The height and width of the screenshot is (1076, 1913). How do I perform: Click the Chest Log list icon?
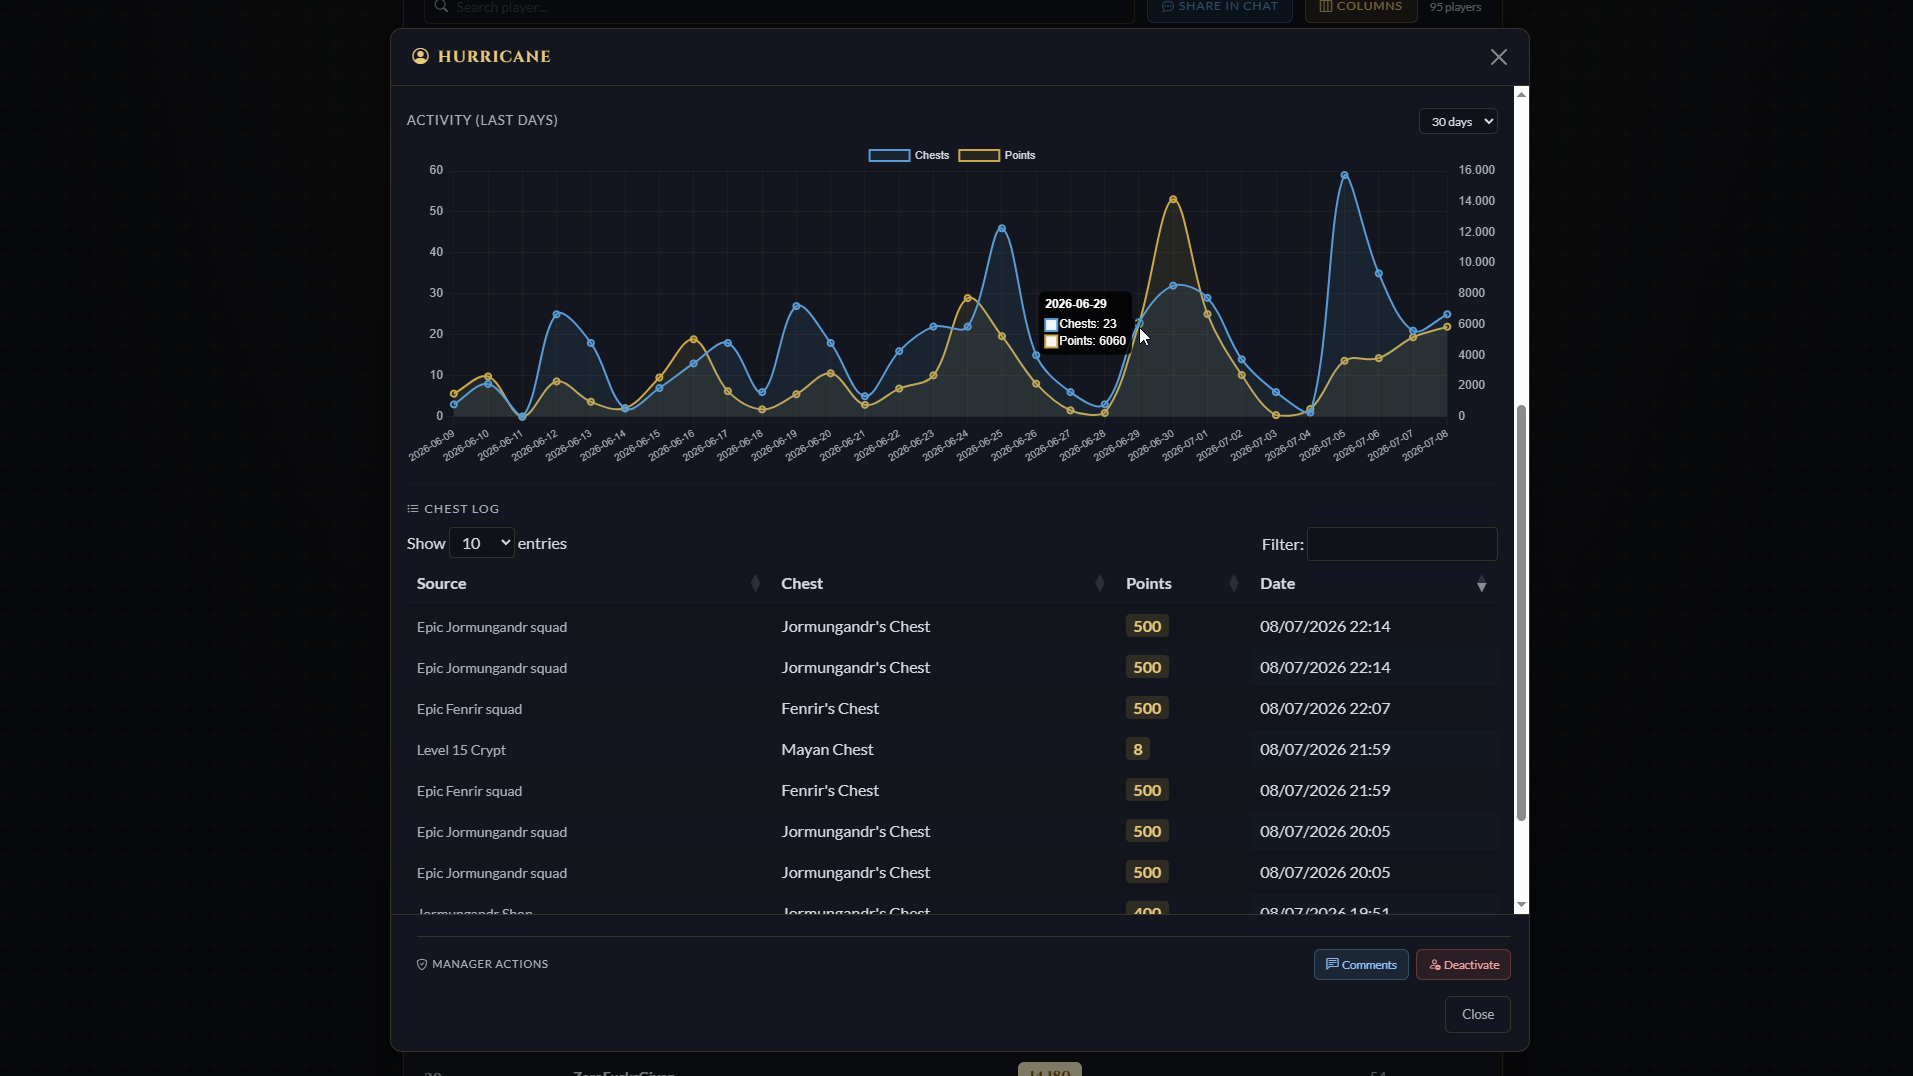coord(412,509)
